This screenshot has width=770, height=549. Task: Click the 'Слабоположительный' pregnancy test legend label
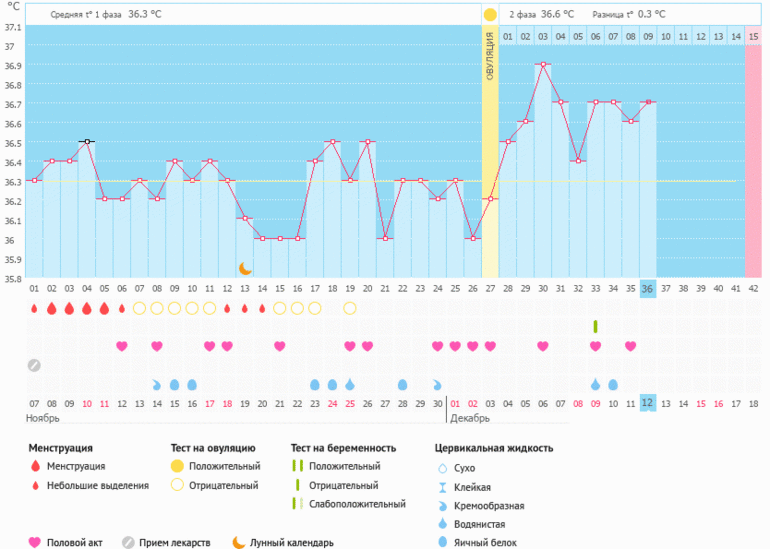coord(356,504)
